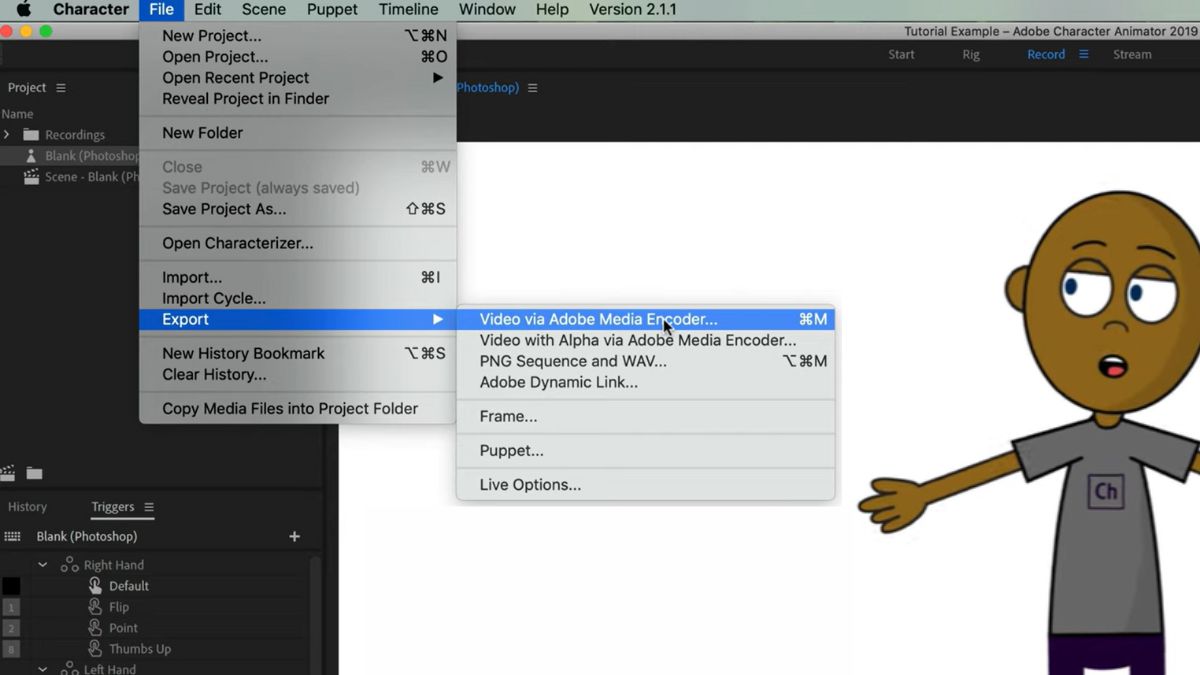Click the Flip trigger hand icon

(95, 607)
